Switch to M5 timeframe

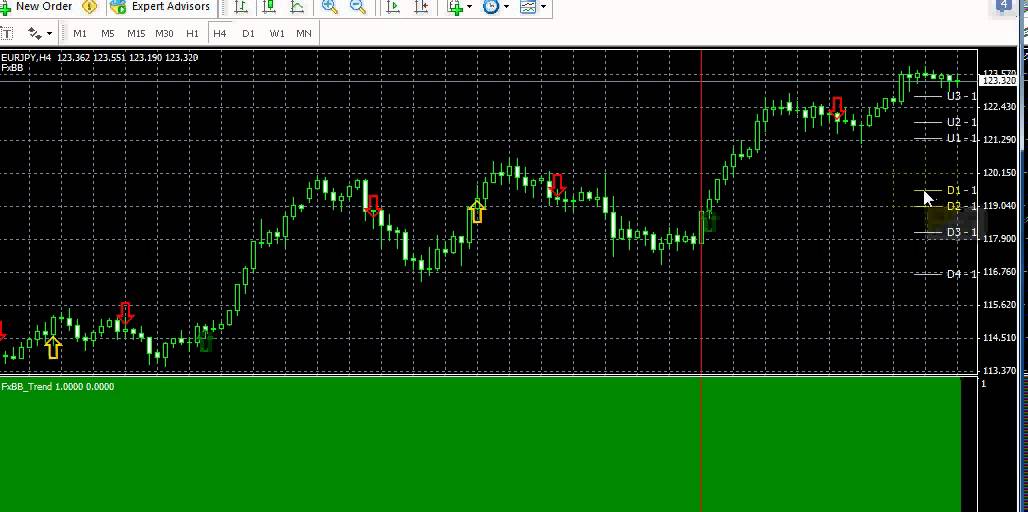tap(108, 33)
